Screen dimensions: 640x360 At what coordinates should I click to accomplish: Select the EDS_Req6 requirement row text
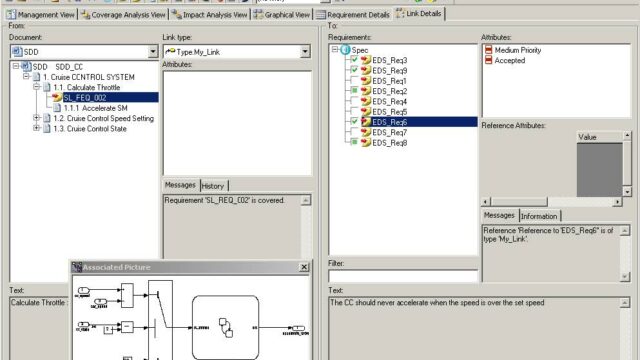pyautogui.click(x=389, y=122)
